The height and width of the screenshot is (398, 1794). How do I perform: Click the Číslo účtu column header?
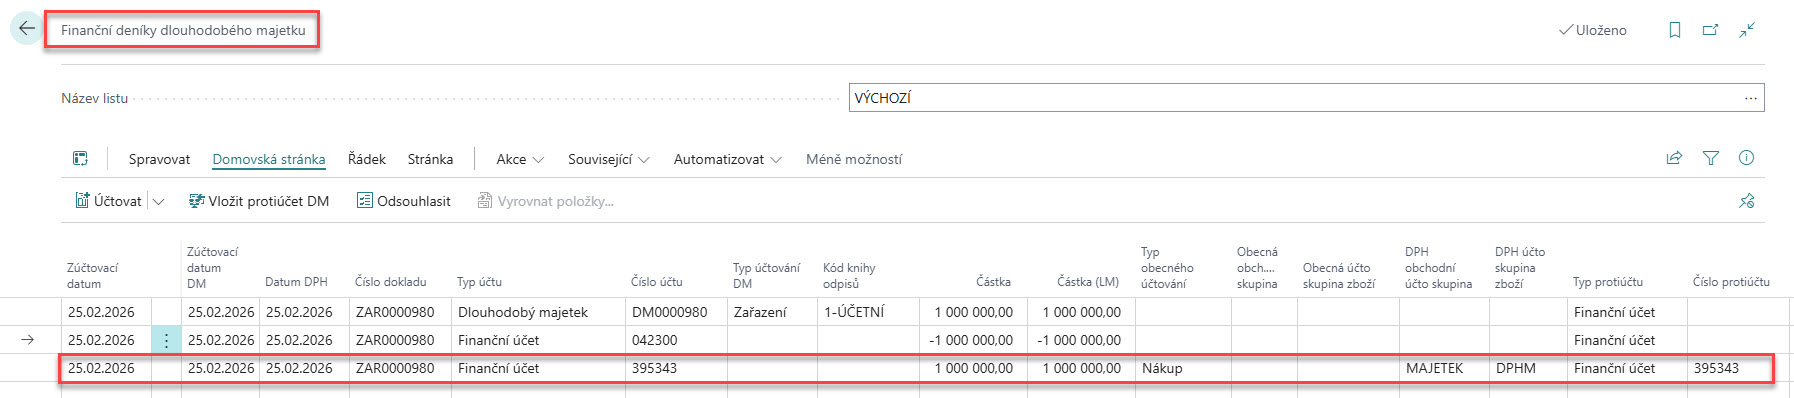click(x=657, y=282)
